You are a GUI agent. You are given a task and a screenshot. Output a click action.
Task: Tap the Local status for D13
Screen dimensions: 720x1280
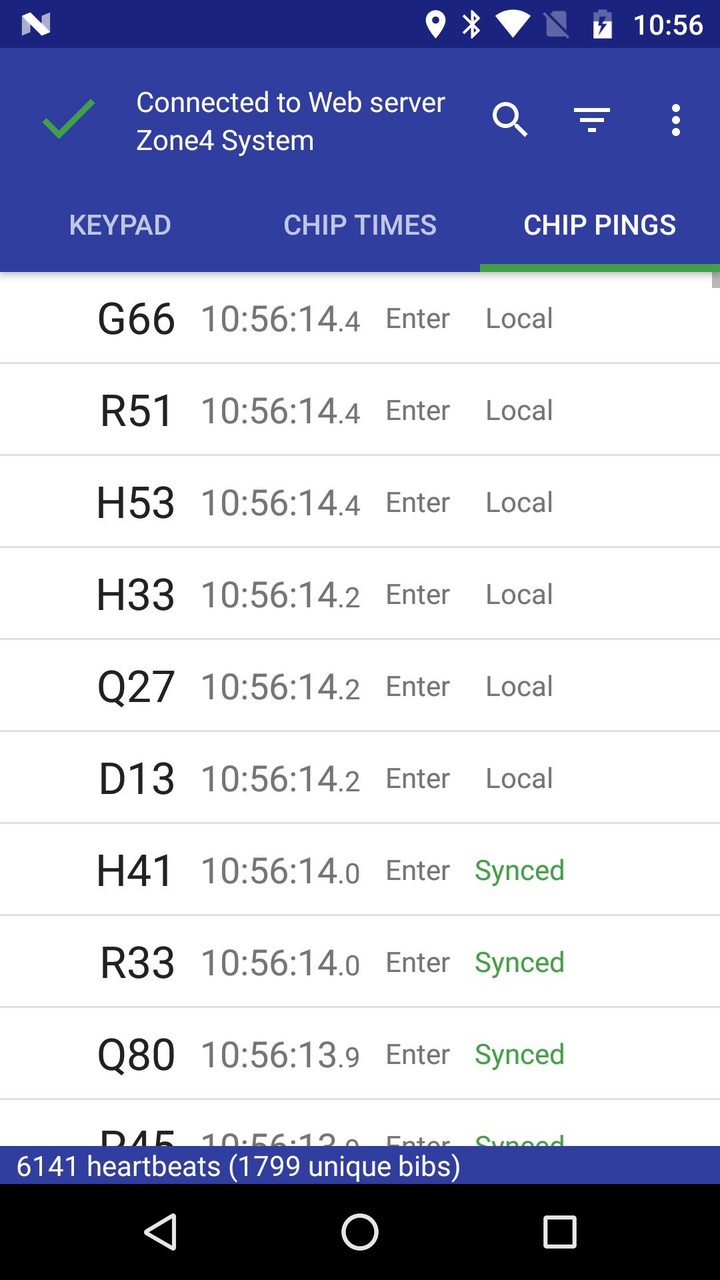pos(519,778)
